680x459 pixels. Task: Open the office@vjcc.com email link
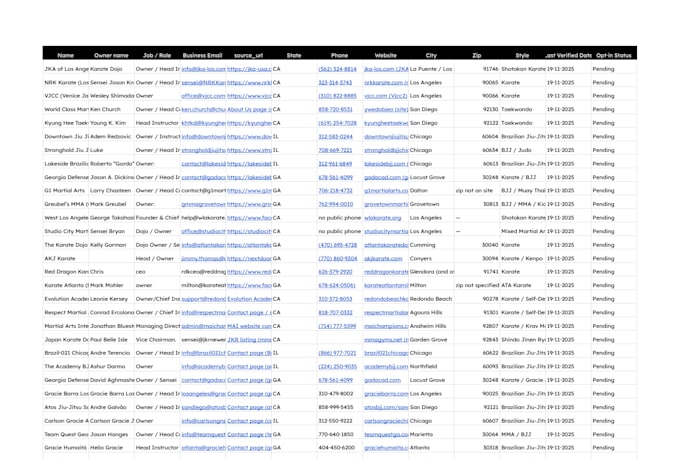click(x=203, y=96)
